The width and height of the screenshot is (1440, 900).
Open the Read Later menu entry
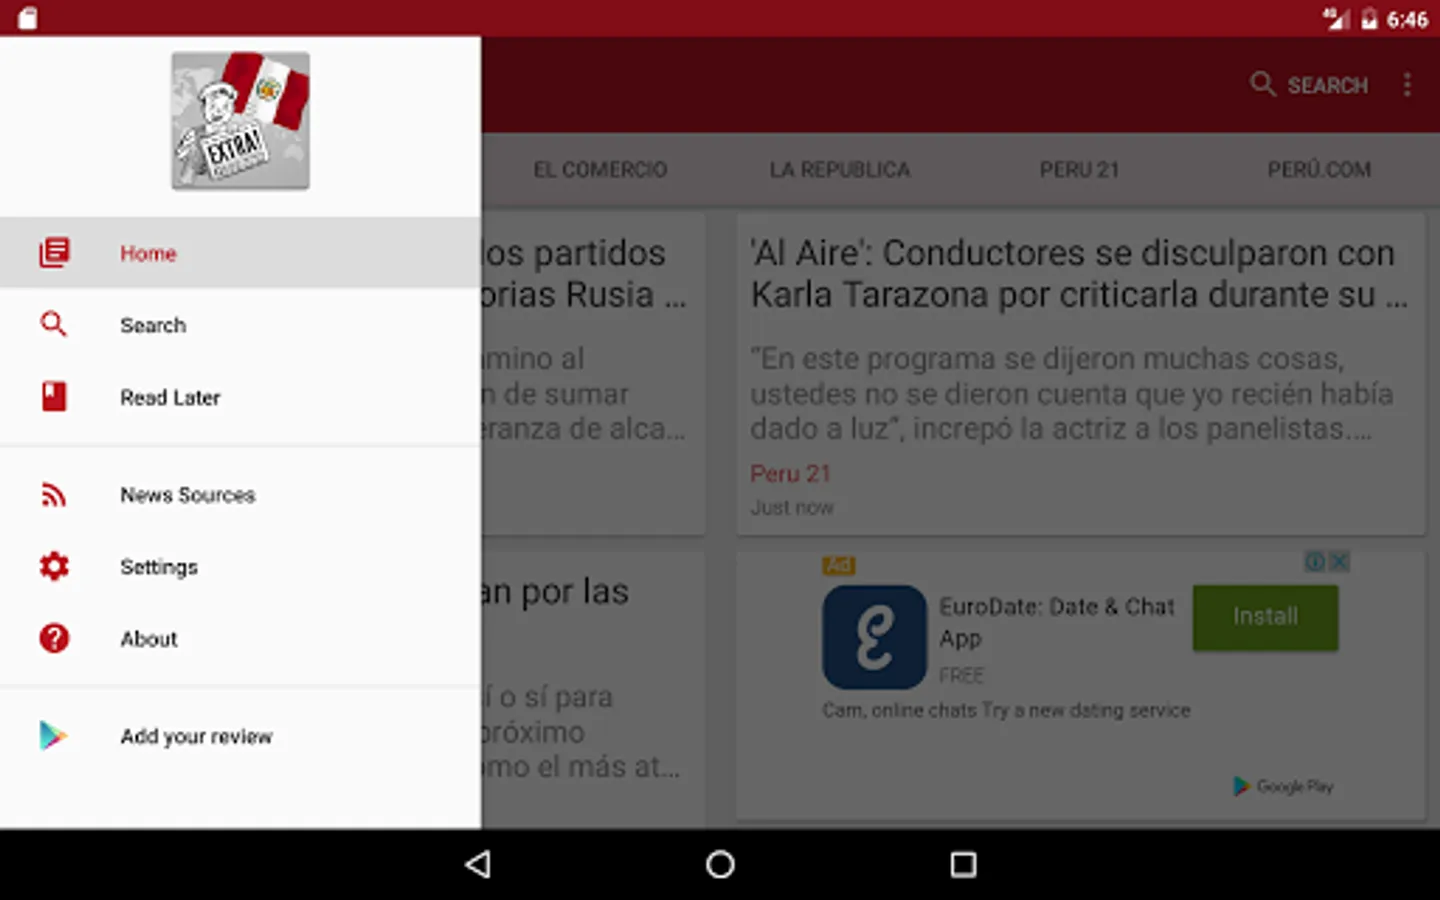click(x=240, y=397)
